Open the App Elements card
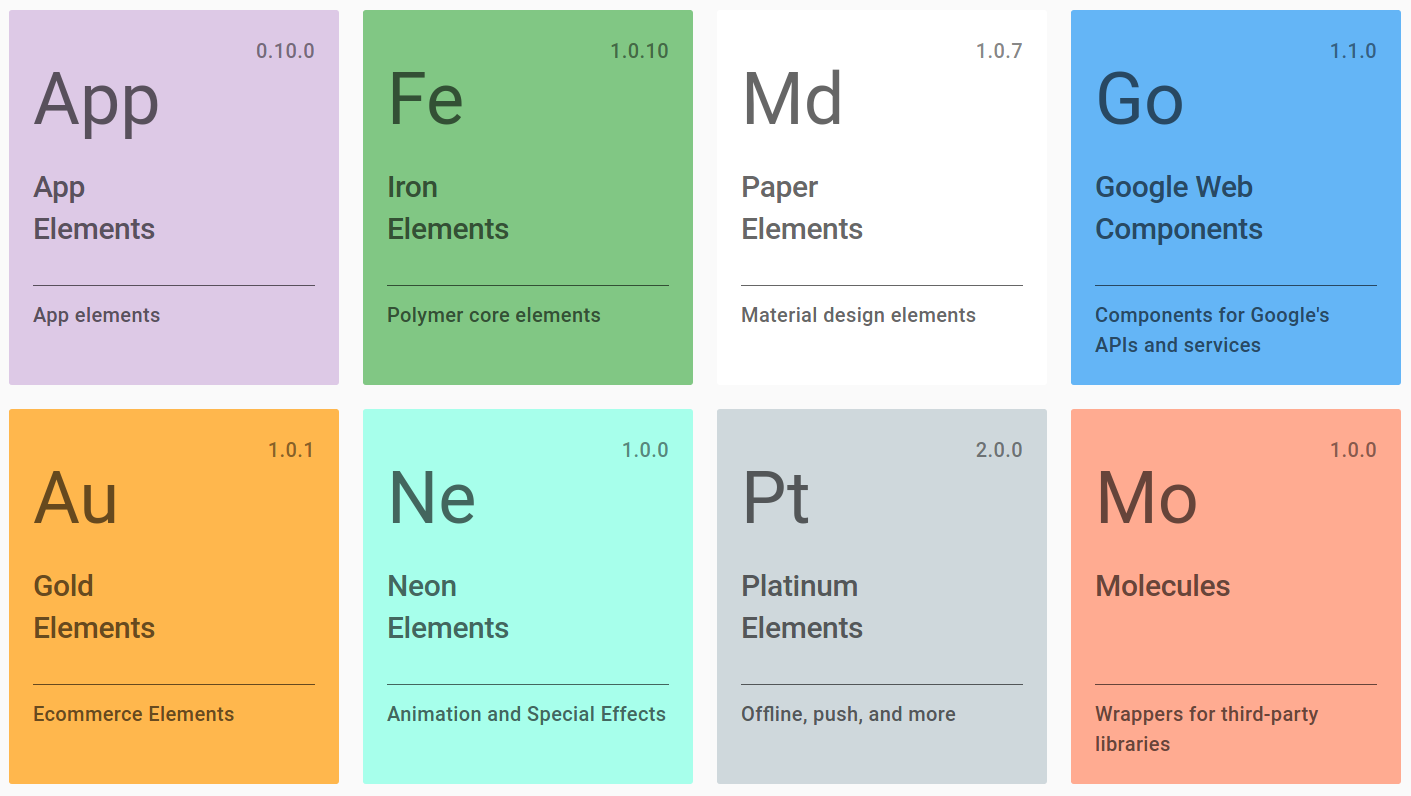This screenshot has width=1411, height=796. click(x=174, y=197)
